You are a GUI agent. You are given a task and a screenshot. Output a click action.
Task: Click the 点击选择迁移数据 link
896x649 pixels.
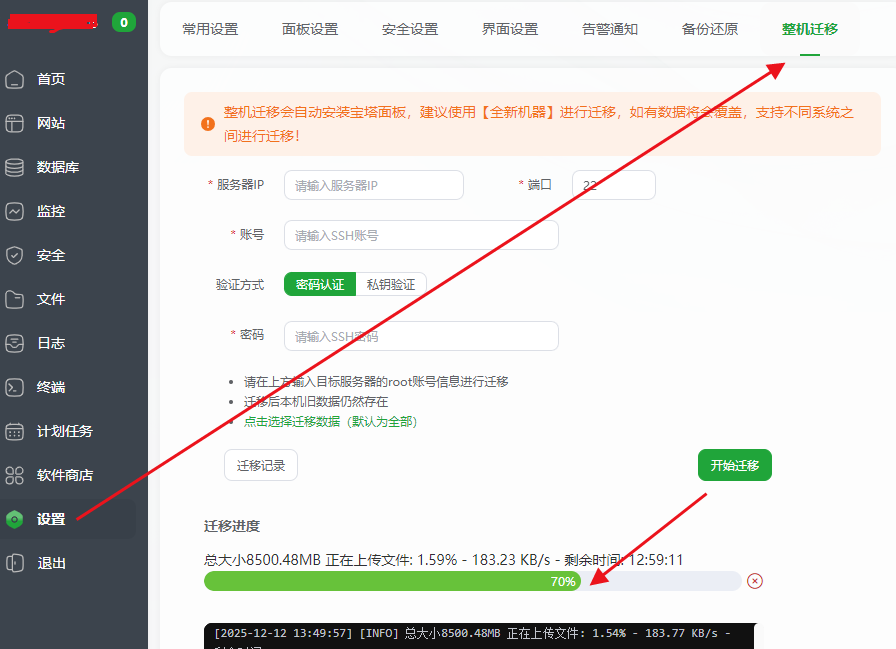click(330, 421)
